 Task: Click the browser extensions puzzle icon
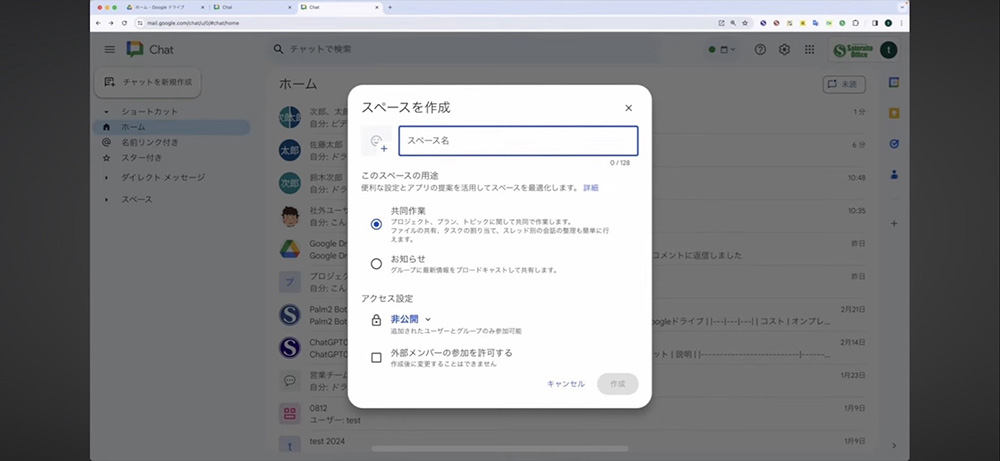coord(855,22)
